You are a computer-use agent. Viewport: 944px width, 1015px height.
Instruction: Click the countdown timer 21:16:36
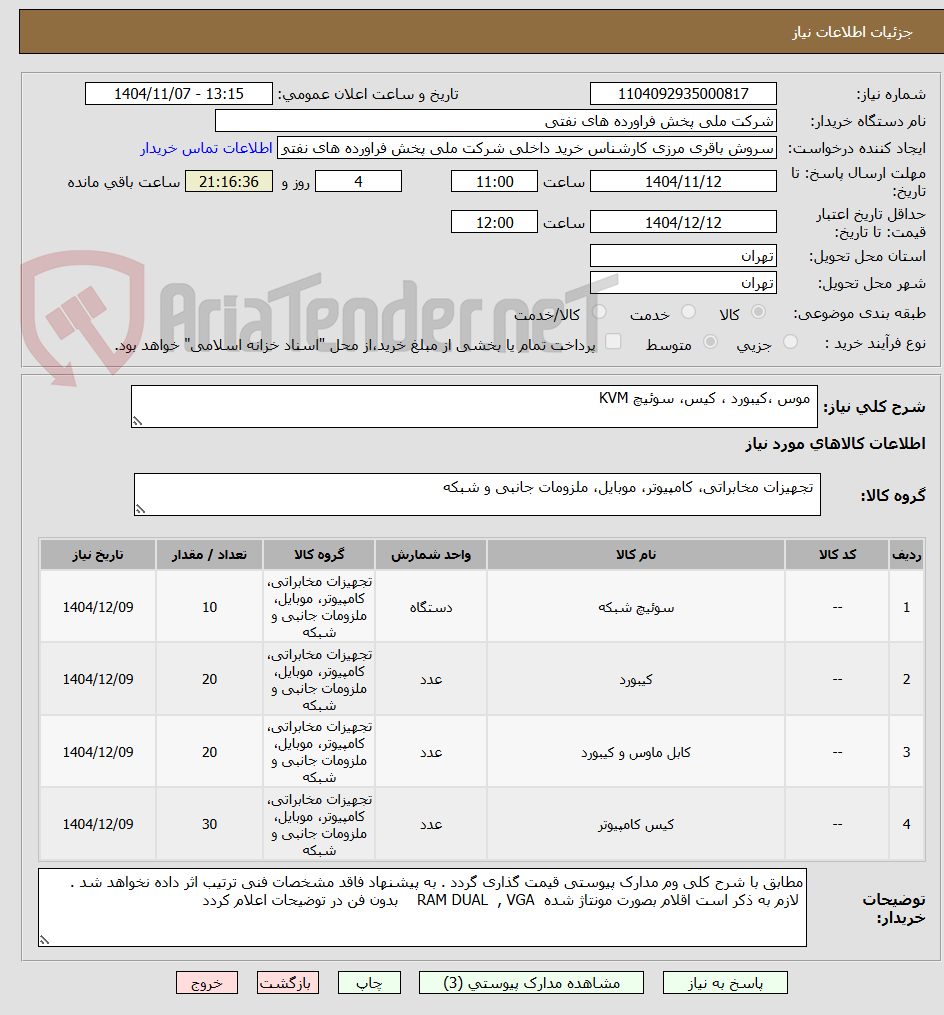229,181
